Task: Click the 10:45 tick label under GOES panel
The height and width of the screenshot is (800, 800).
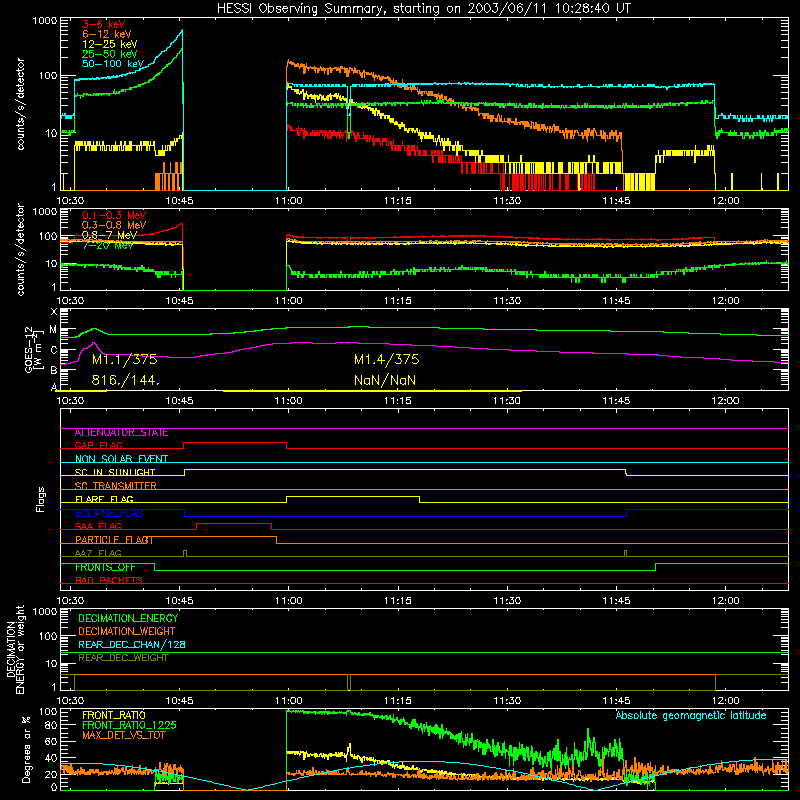Action: [179, 401]
